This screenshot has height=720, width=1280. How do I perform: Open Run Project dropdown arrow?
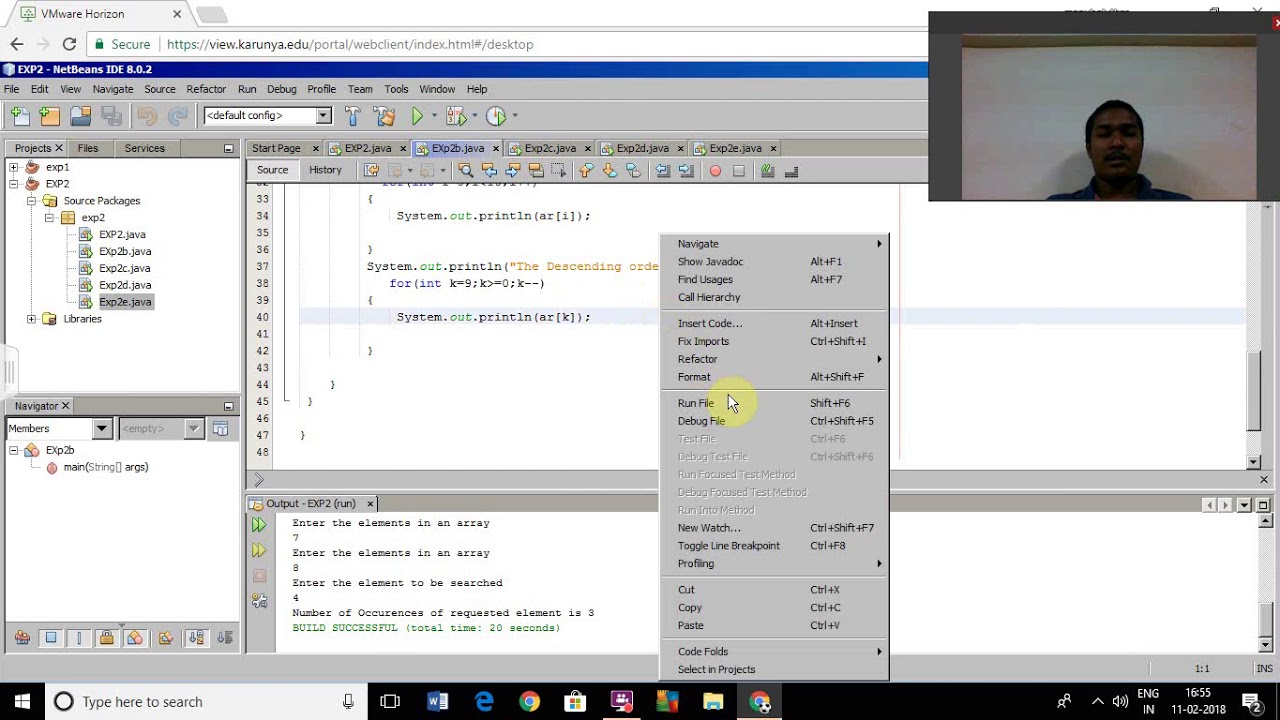click(434, 116)
